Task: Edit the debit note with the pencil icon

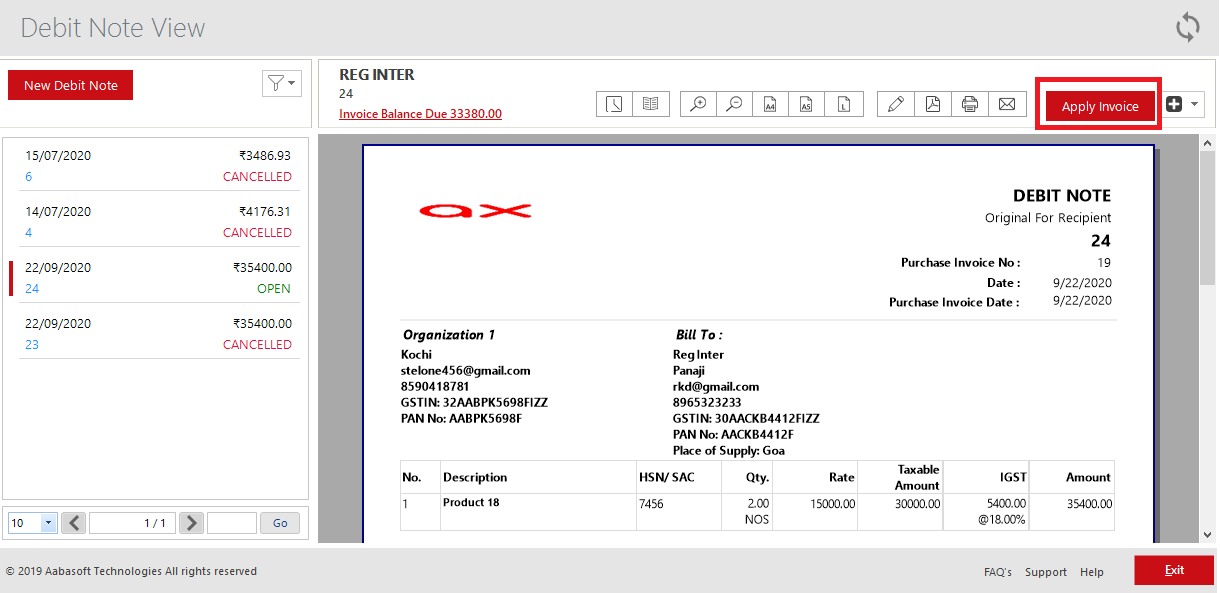Action: [895, 103]
